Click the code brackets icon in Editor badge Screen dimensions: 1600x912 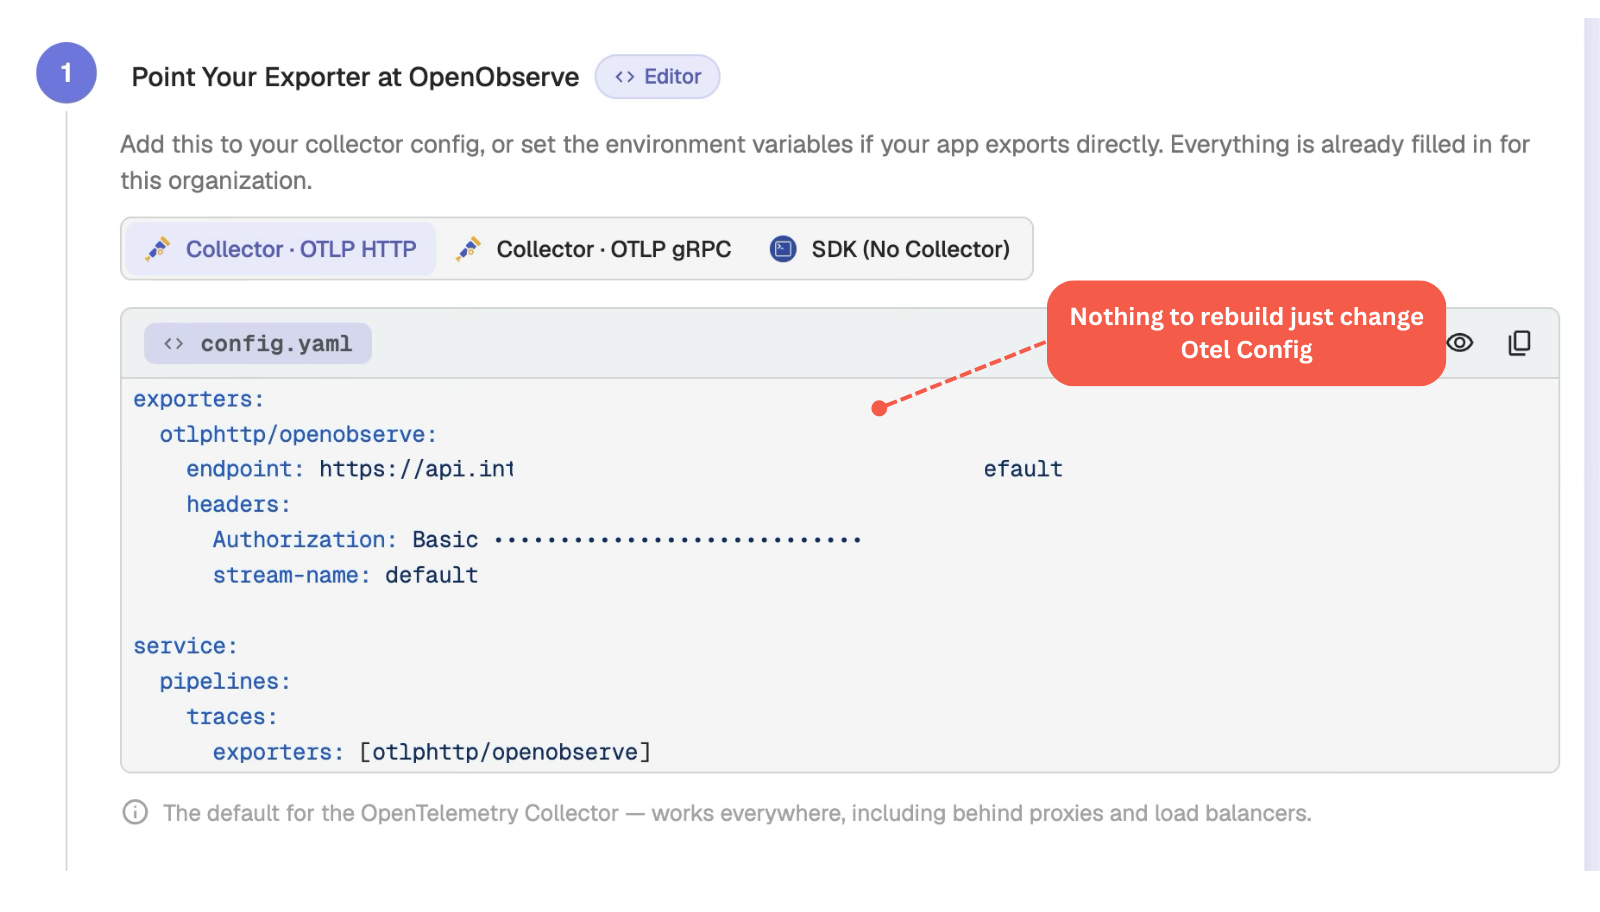(x=625, y=77)
